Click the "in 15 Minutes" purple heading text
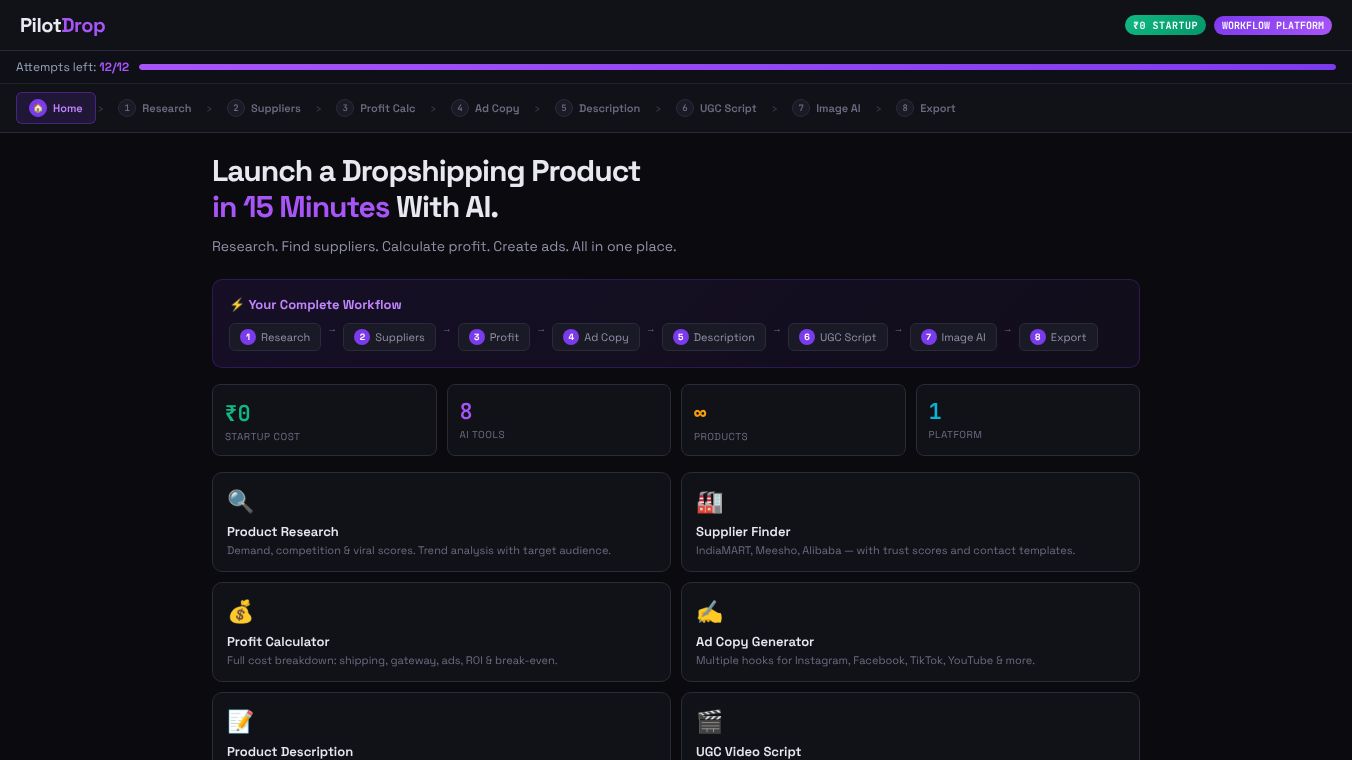 point(300,207)
